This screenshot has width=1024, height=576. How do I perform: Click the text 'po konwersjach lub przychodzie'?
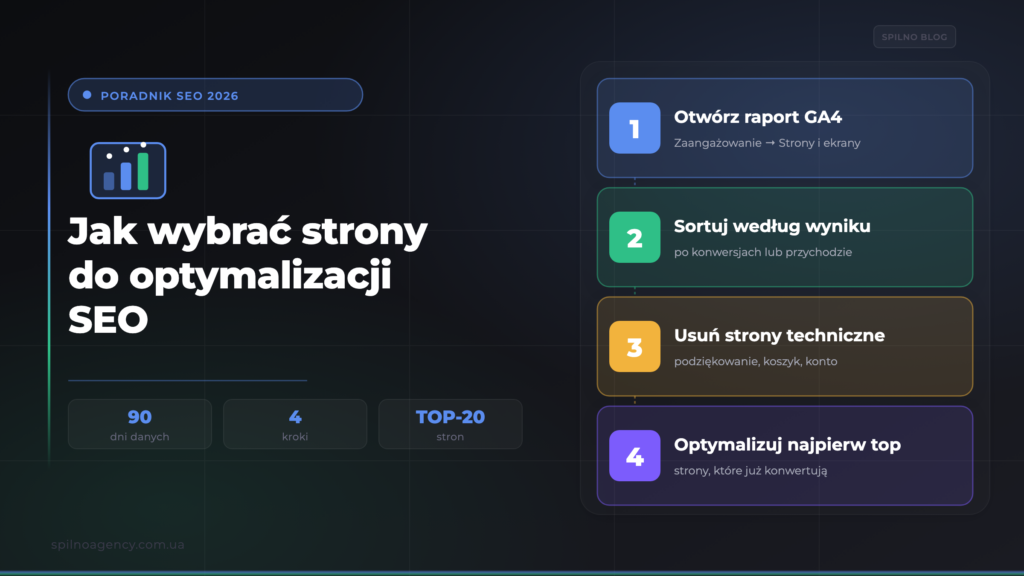click(x=763, y=252)
